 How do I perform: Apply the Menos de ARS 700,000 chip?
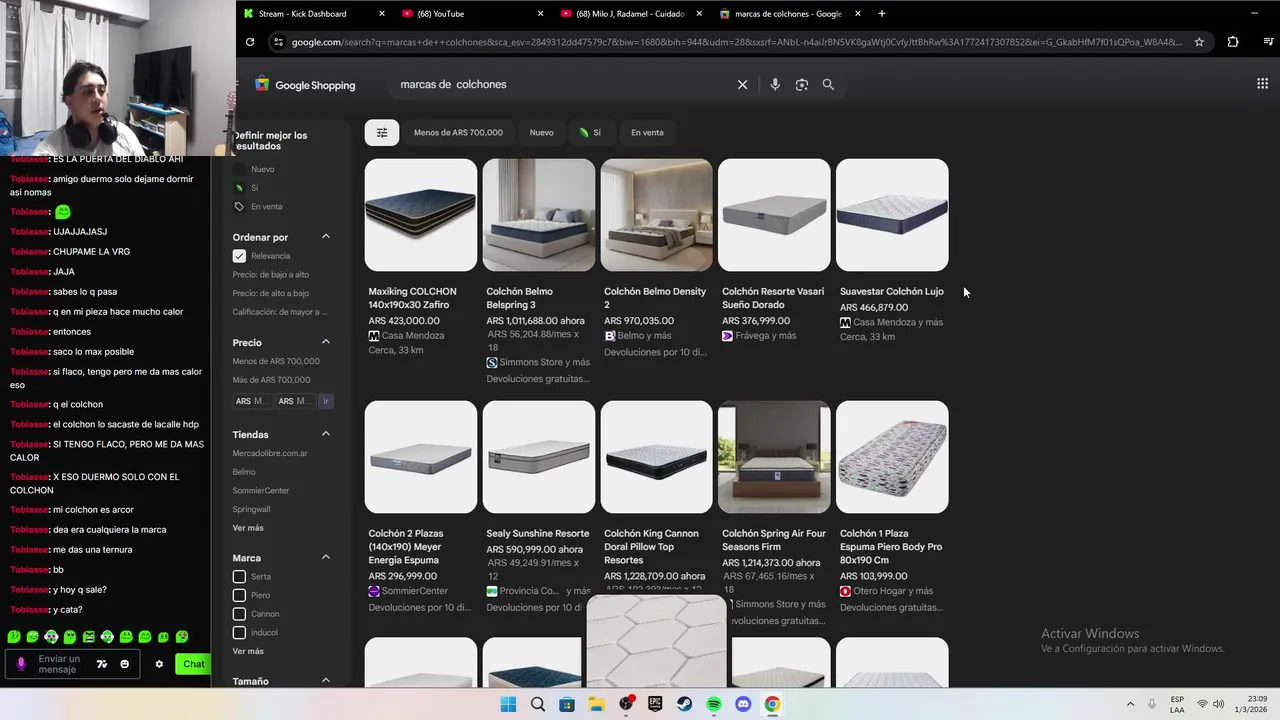coord(458,132)
